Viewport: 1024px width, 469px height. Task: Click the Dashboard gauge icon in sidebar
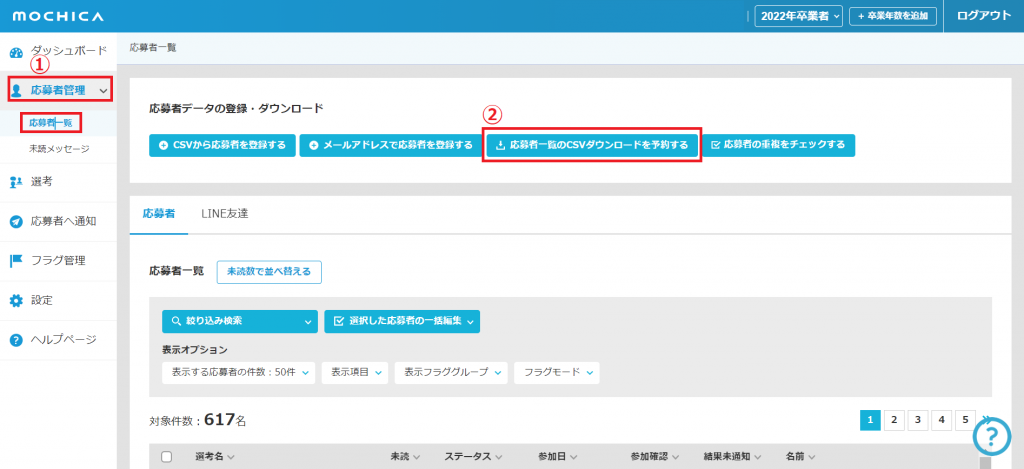tap(16, 52)
